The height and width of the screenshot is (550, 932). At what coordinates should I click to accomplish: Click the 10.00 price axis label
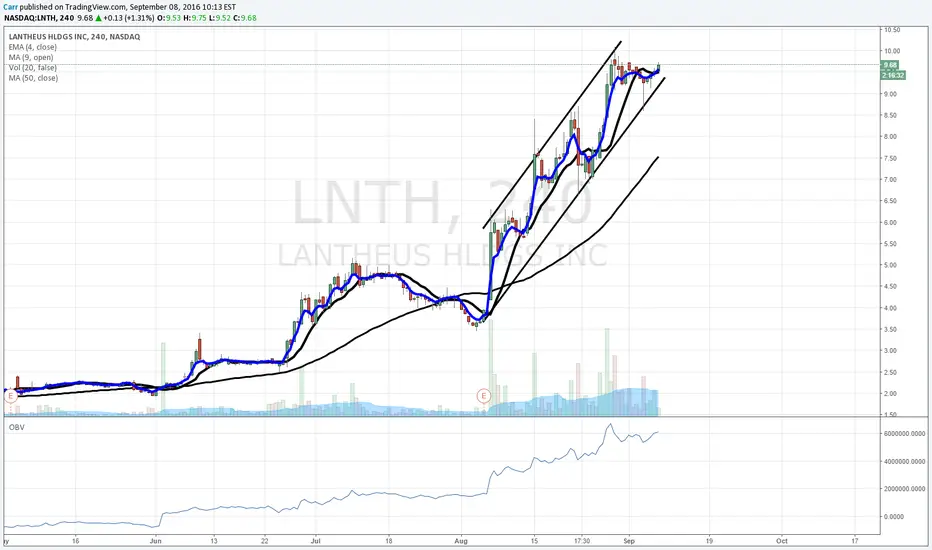tap(892, 51)
